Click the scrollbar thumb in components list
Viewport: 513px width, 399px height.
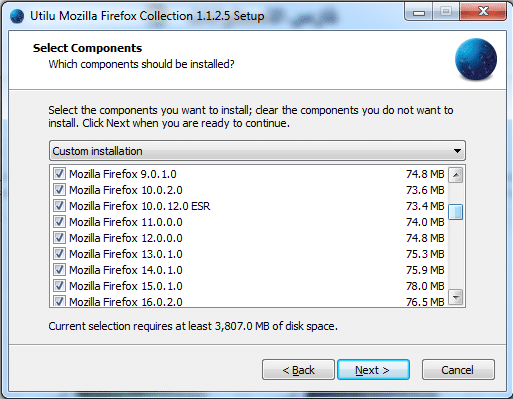456,212
